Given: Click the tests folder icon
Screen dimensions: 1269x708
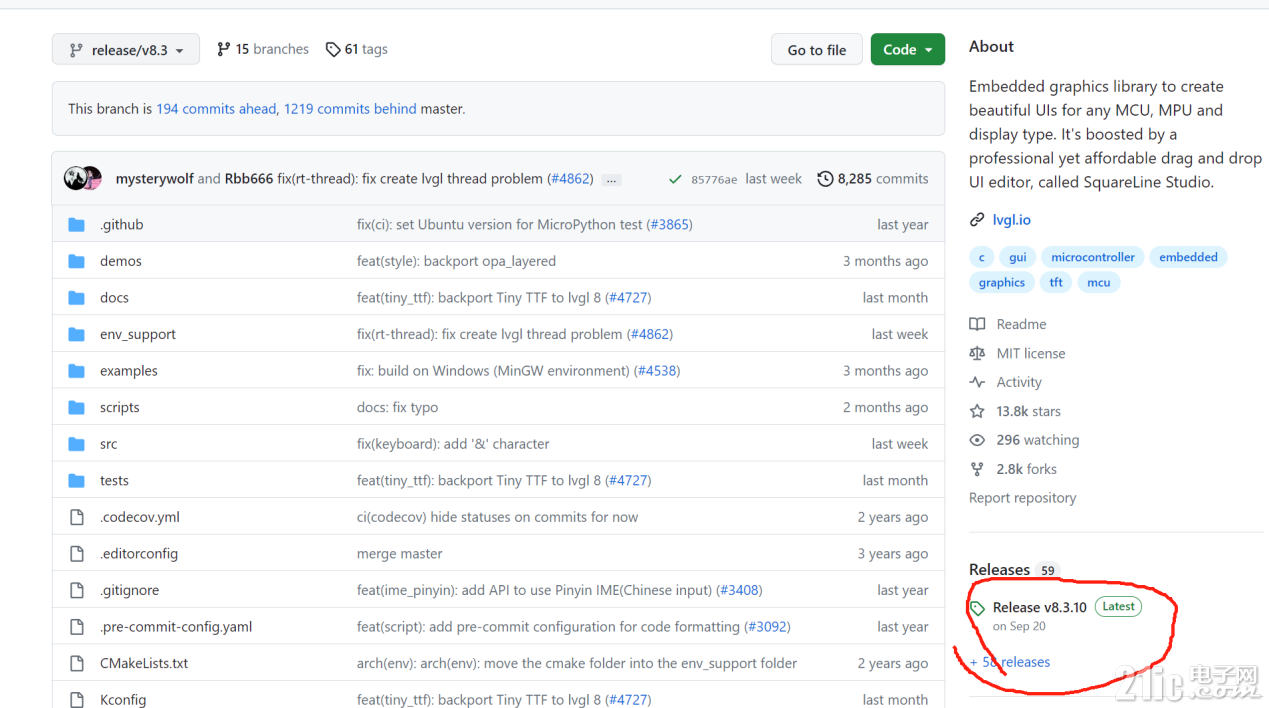Looking at the screenshot, I should (x=76, y=481).
